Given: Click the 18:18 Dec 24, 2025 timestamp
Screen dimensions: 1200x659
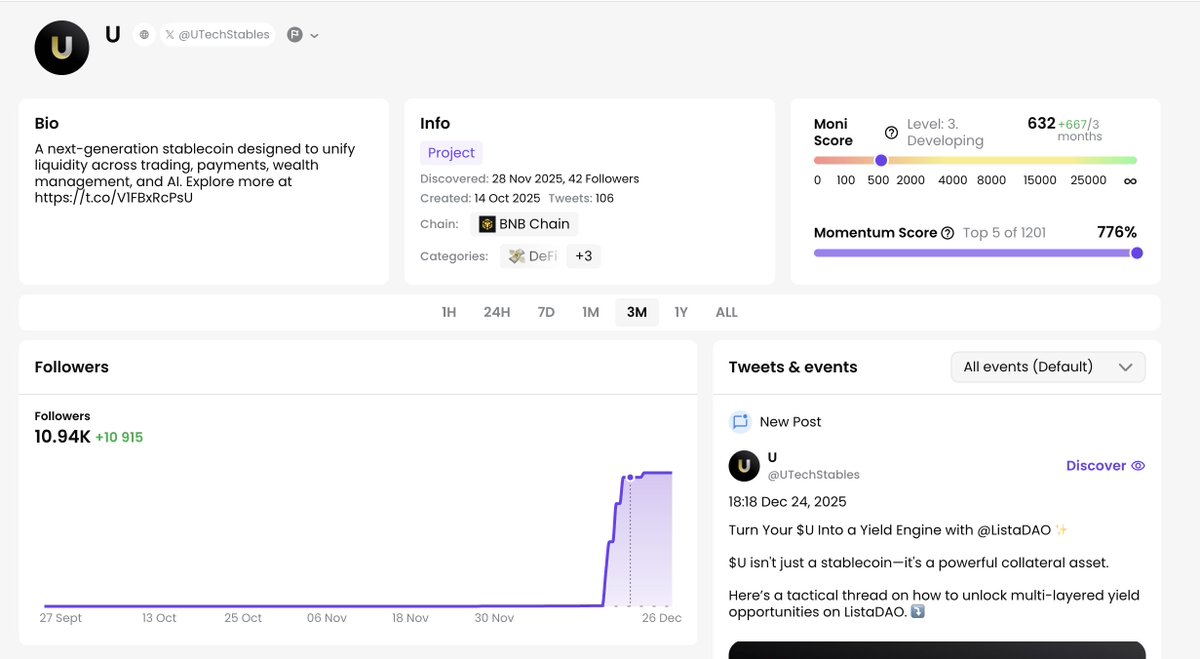Looking at the screenshot, I should click(x=787, y=502).
